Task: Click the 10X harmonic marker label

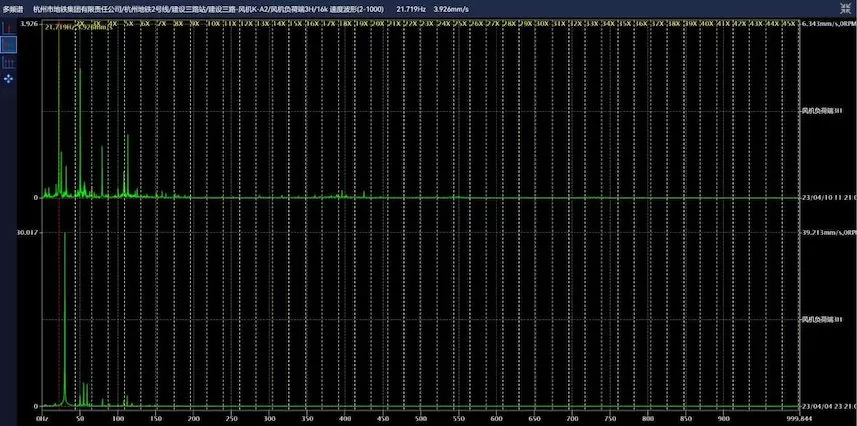Action: click(214, 23)
